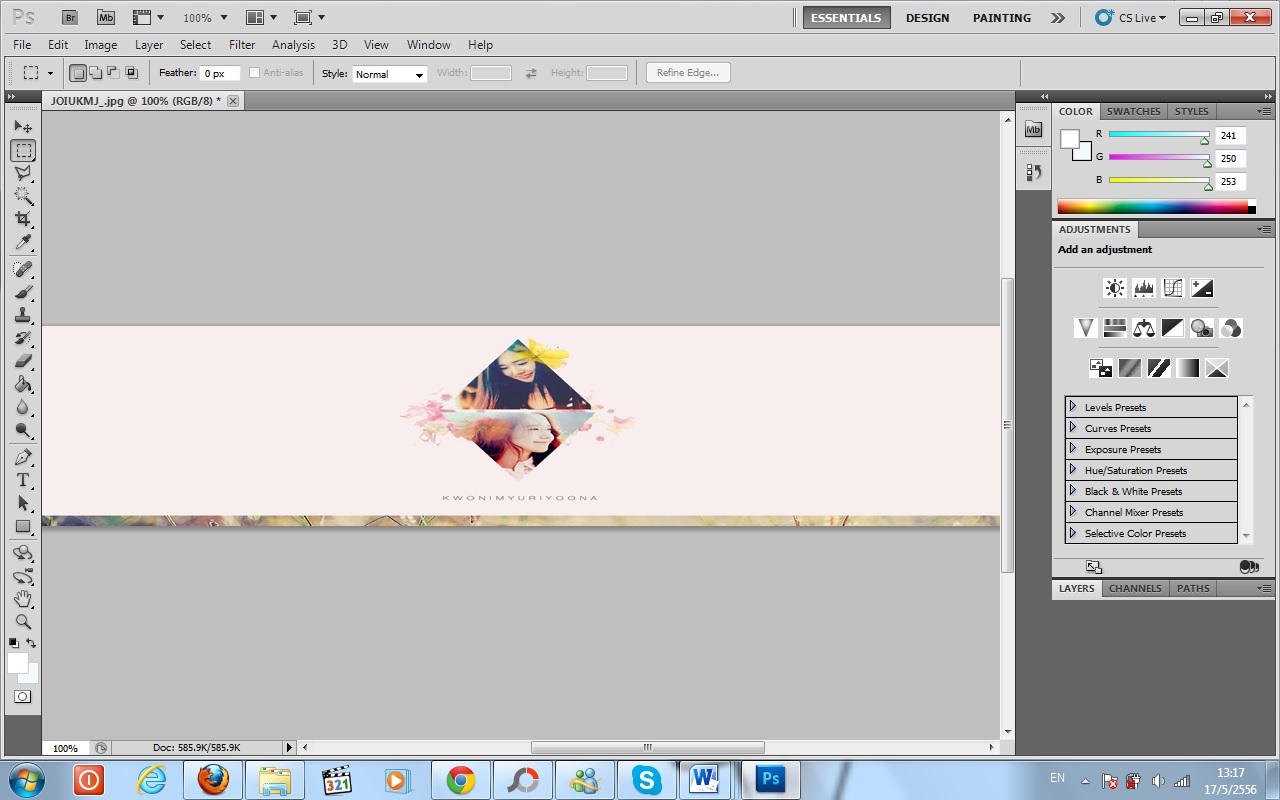
Task: Open the Style dropdown
Action: point(389,74)
